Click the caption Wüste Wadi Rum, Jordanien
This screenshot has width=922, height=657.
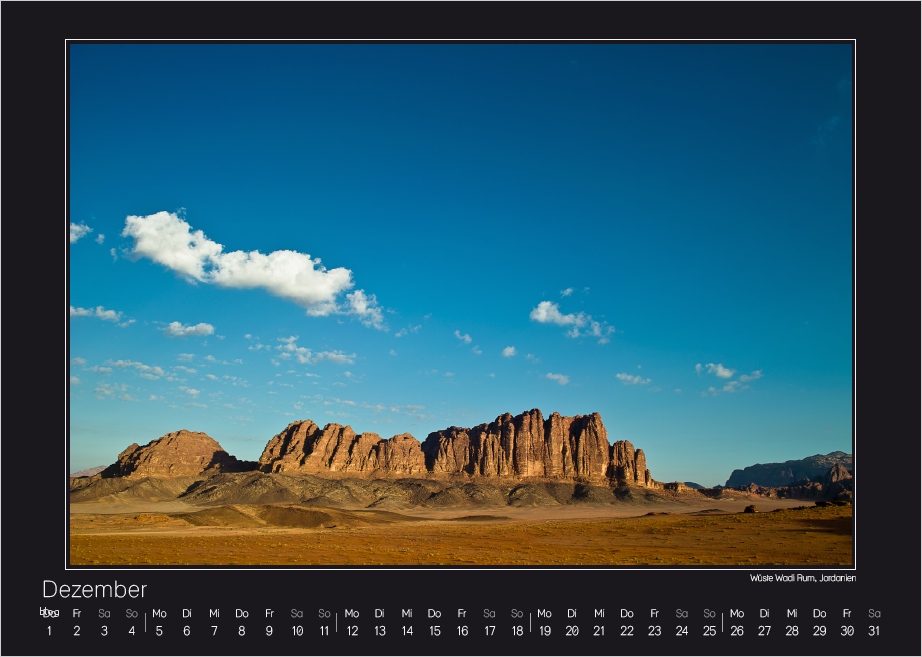[x=802, y=578]
